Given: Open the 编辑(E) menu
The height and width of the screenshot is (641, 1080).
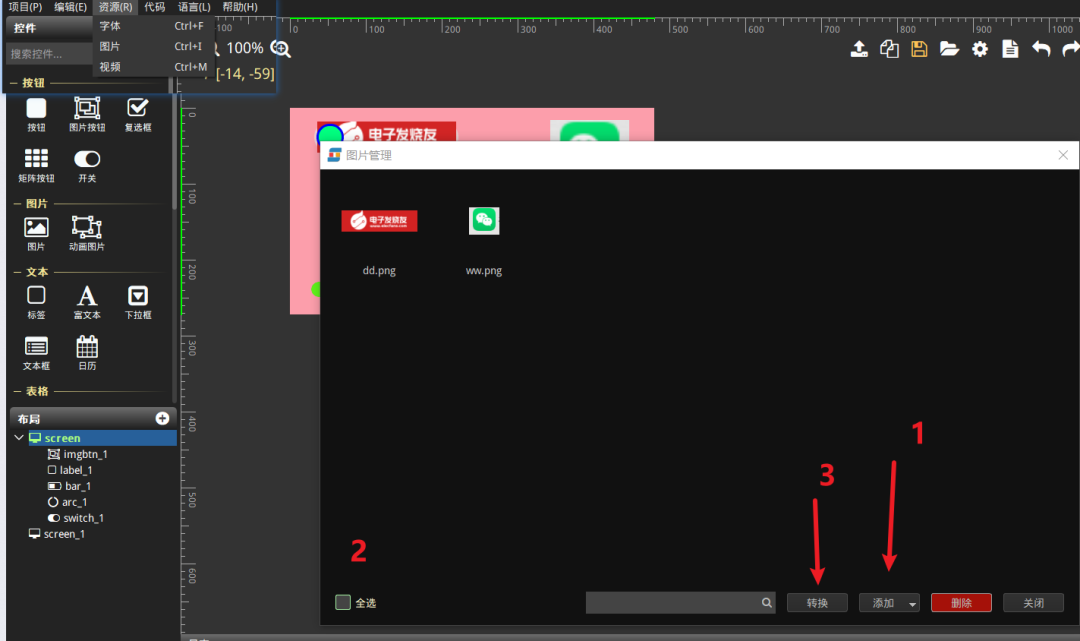Looking at the screenshot, I should (70, 7).
